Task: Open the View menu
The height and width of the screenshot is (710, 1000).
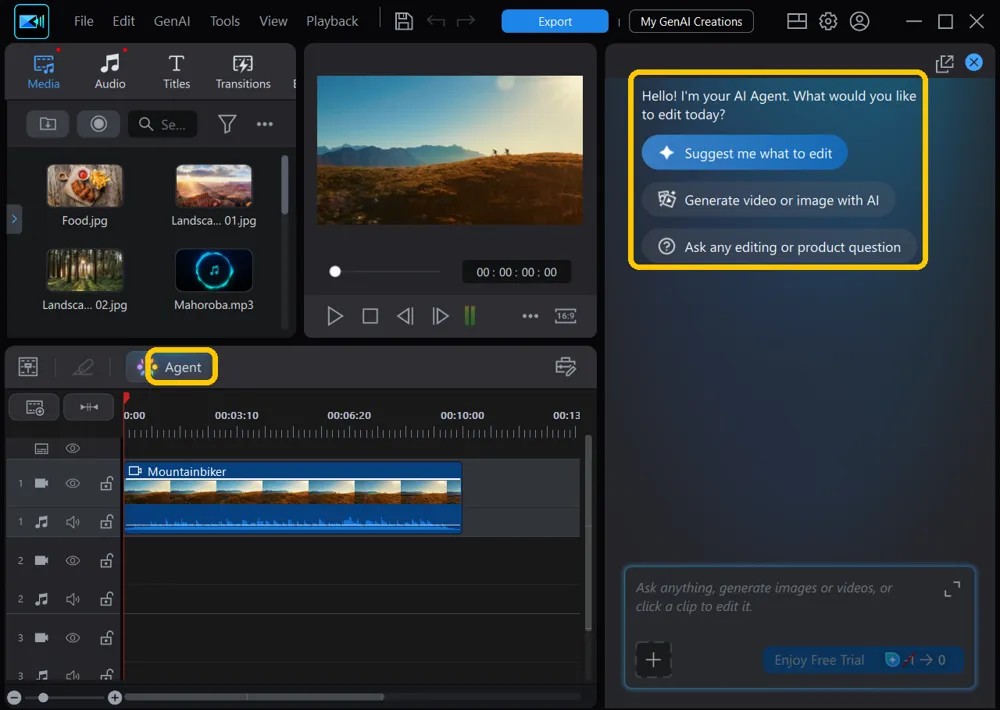Action: click(273, 21)
